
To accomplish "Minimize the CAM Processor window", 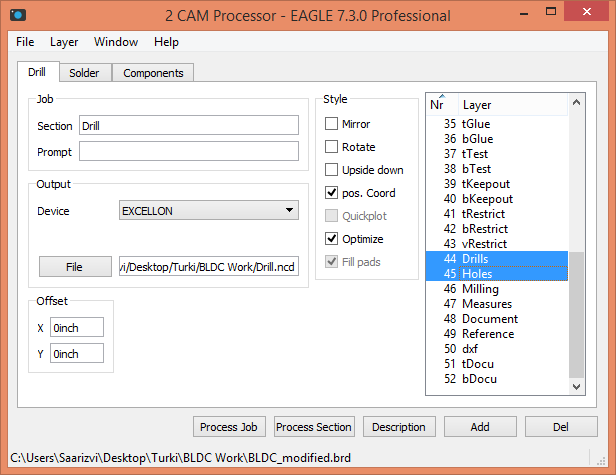I will [x=524, y=14].
